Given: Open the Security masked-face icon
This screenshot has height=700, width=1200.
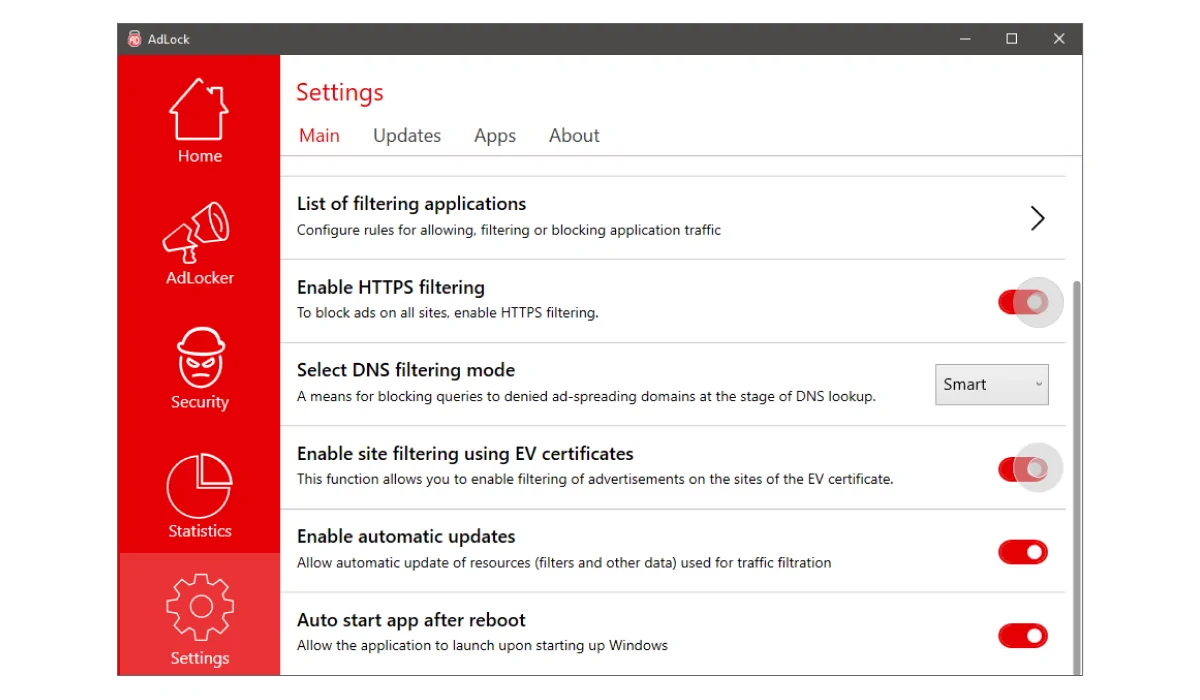Looking at the screenshot, I should [200, 357].
